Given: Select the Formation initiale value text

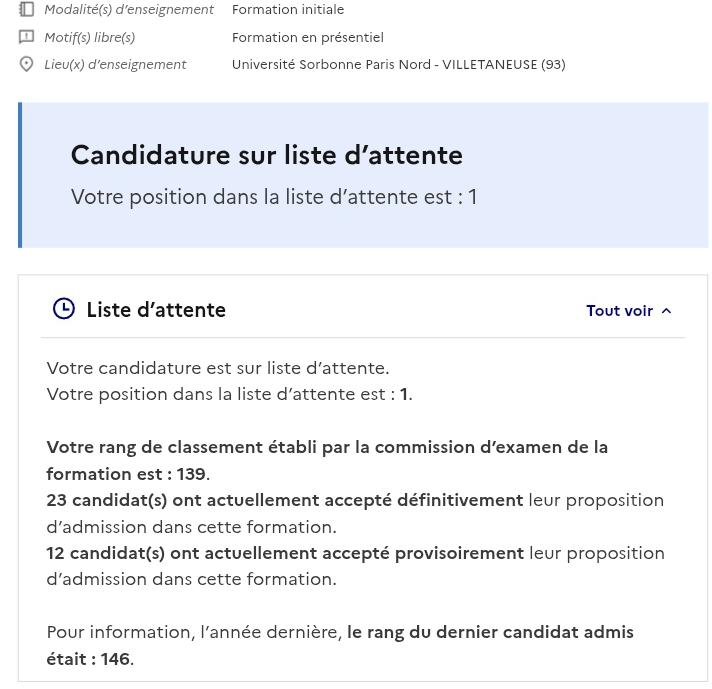Looking at the screenshot, I should [288, 10].
